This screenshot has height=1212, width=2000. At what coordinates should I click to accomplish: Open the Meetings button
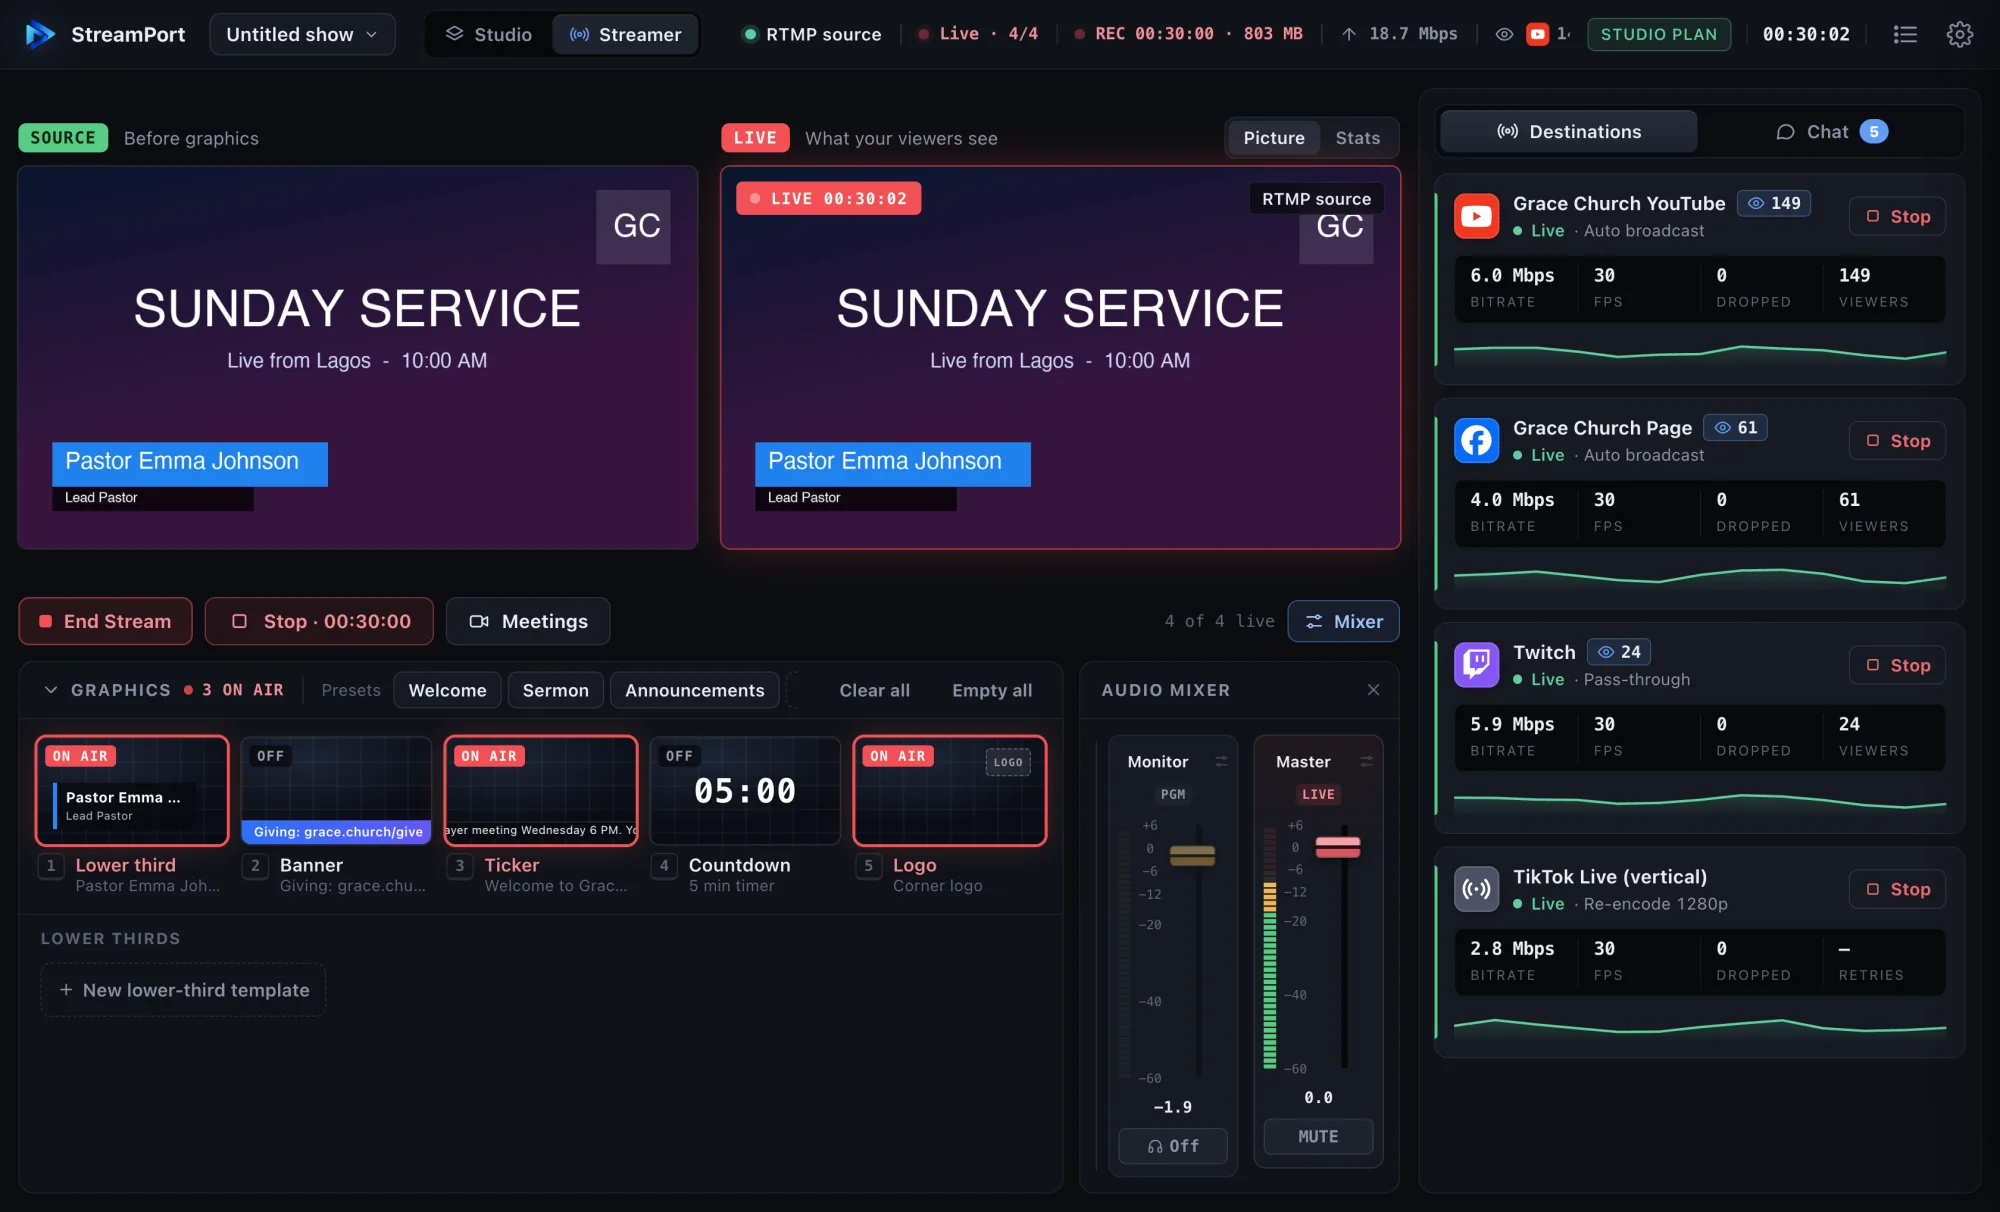(x=528, y=621)
